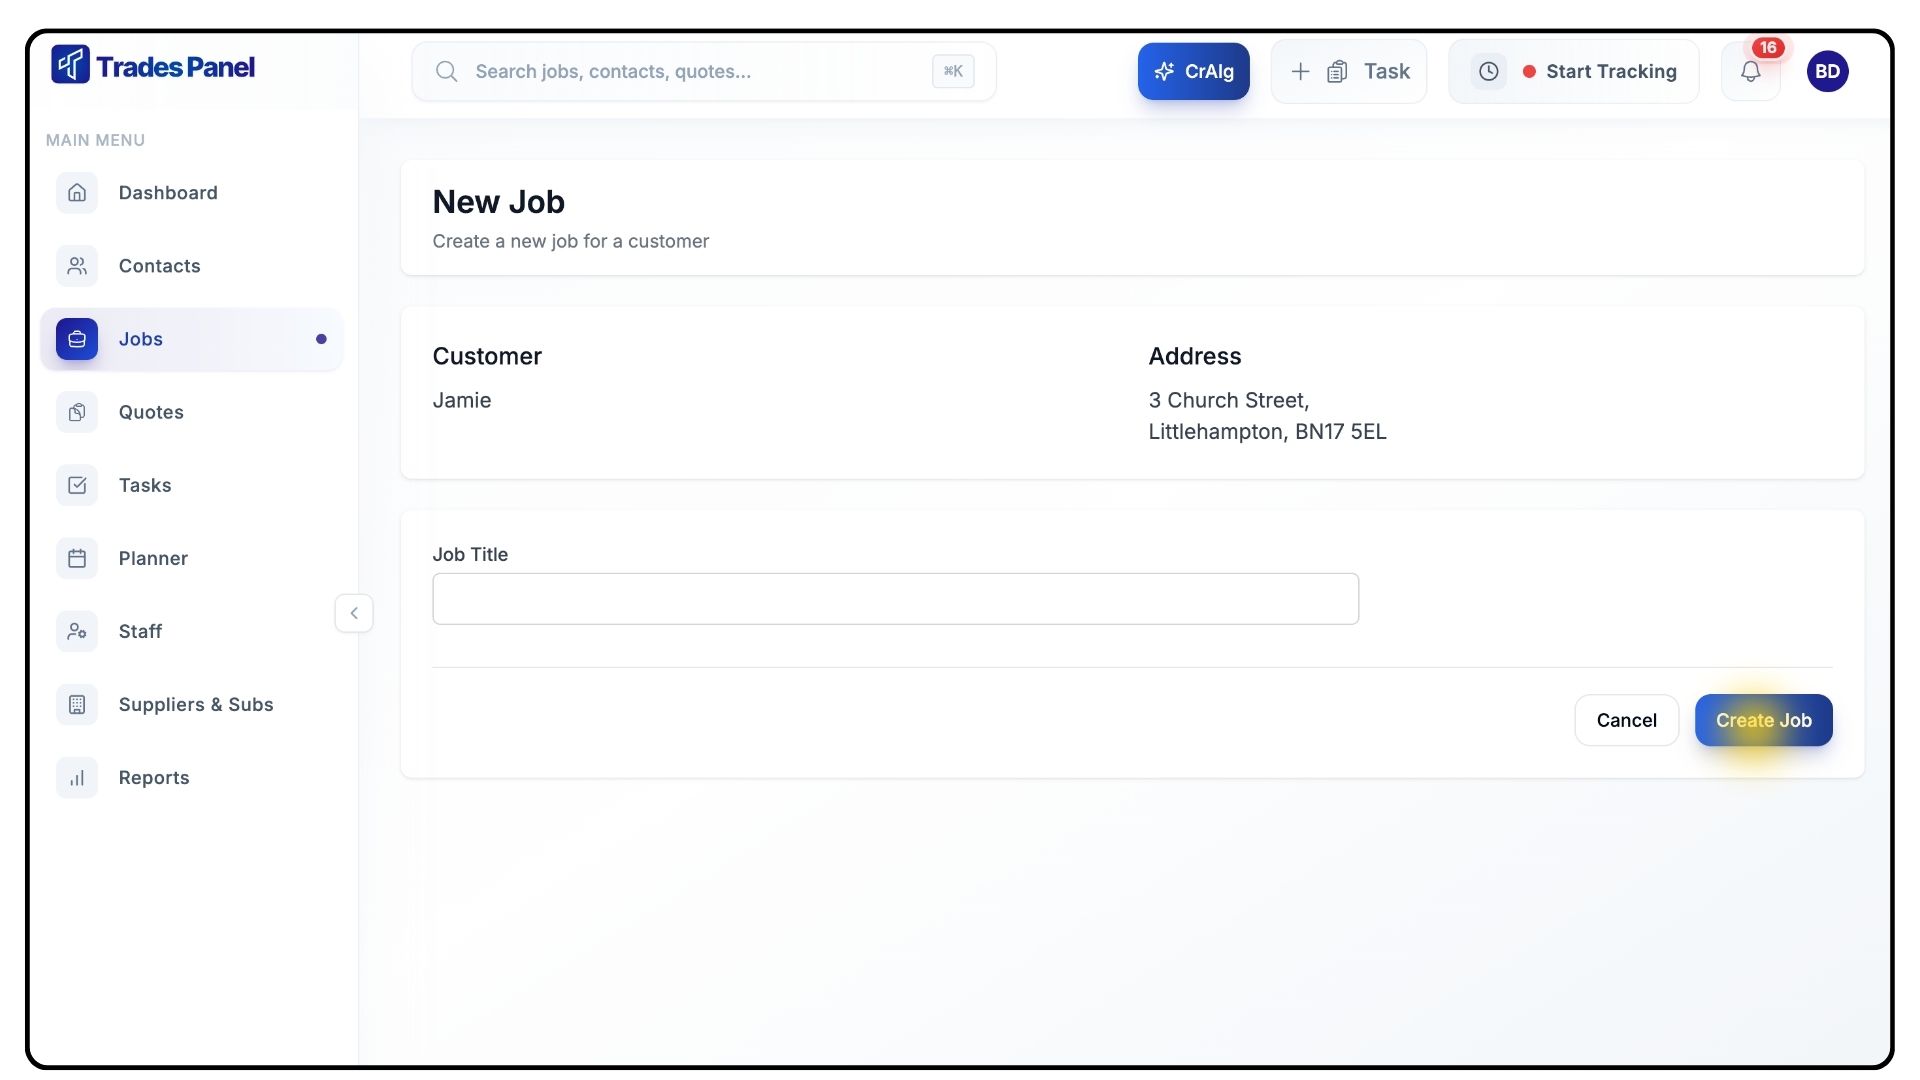Open the Tasks menu item

click(x=145, y=485)
